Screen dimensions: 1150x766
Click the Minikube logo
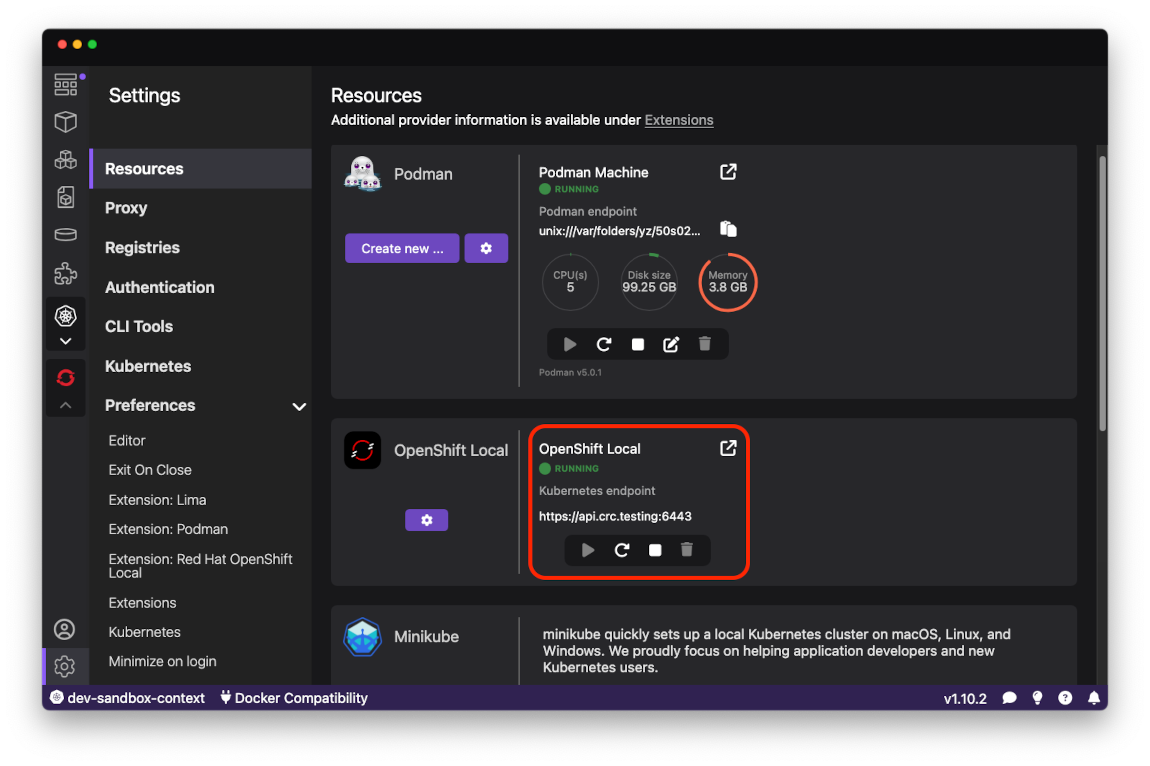362,637
